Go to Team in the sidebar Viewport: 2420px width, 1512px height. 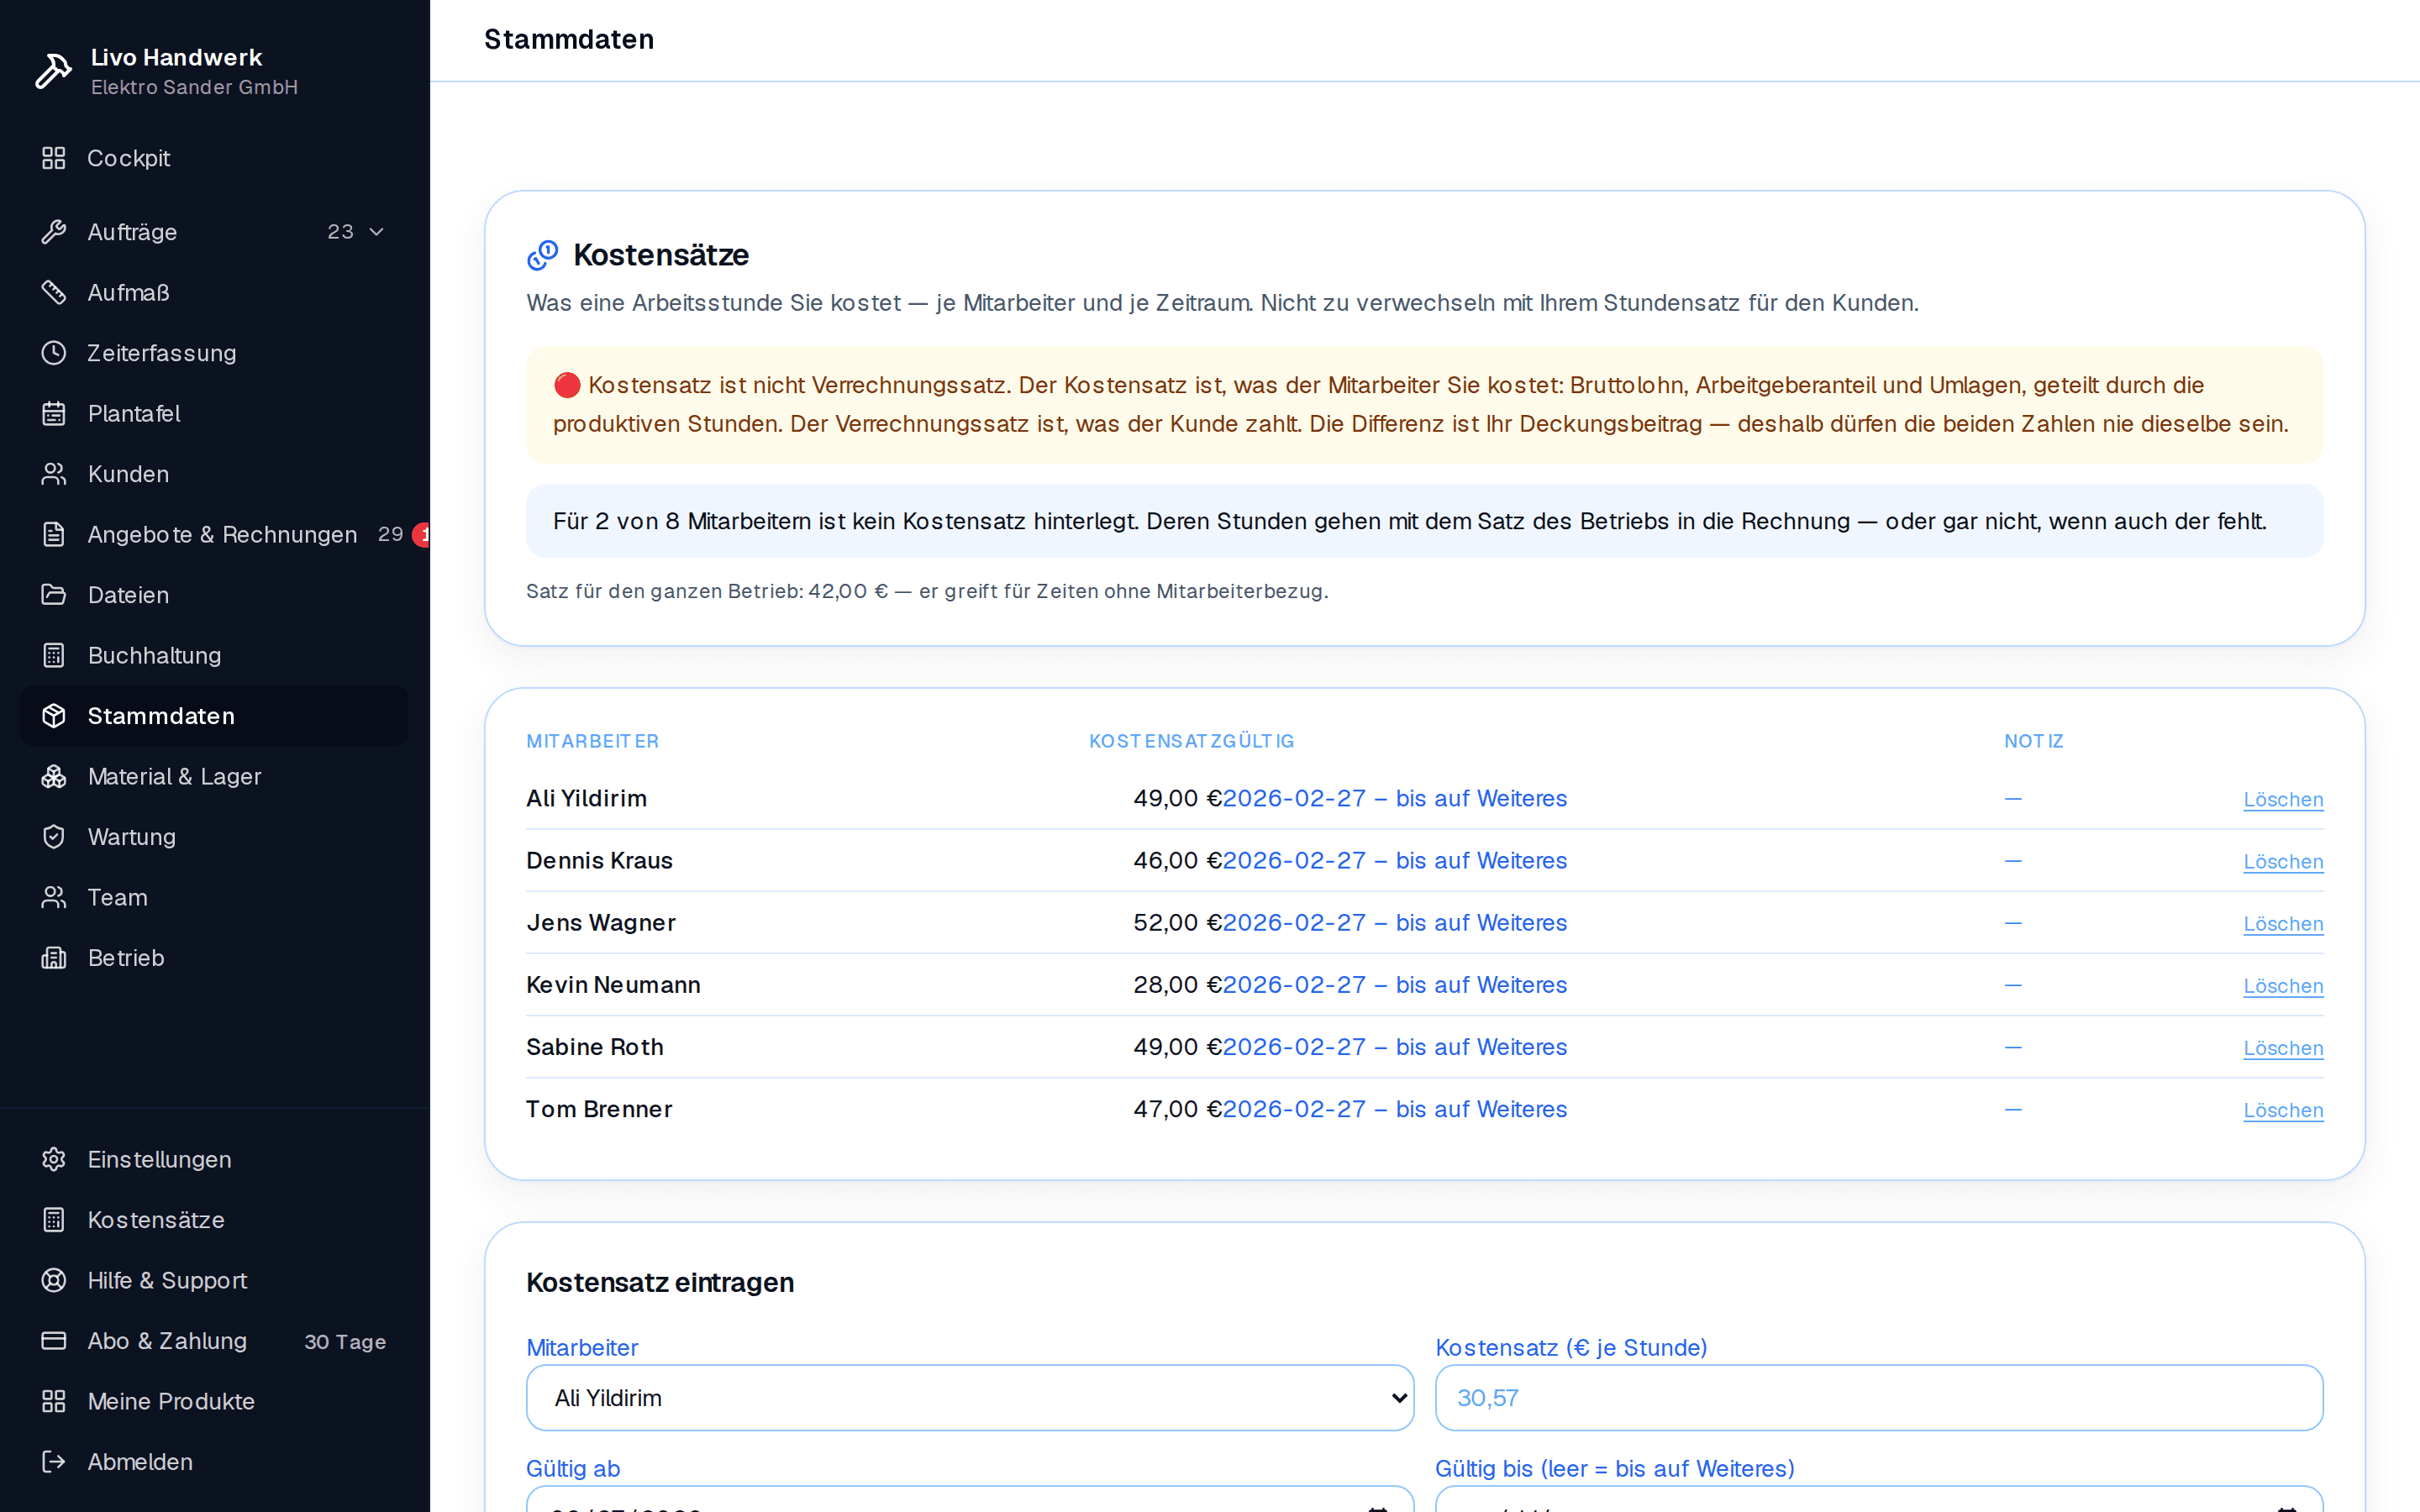pos(214,897)
